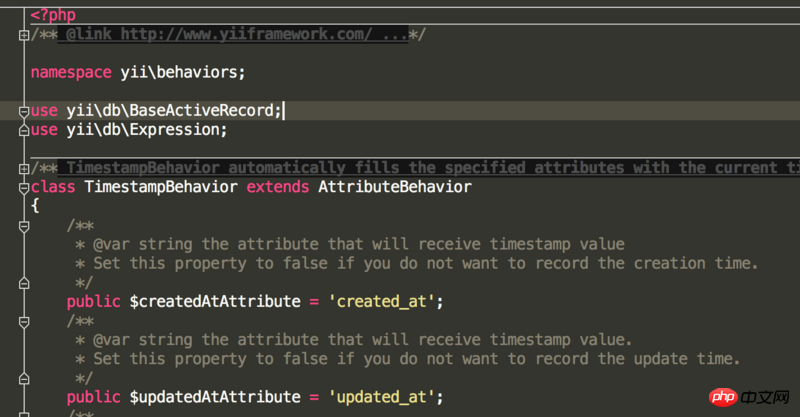This screenshot has width=800, height=417.
Task: Expand the folded @link doc comment
Action: [x=24, y=35]
